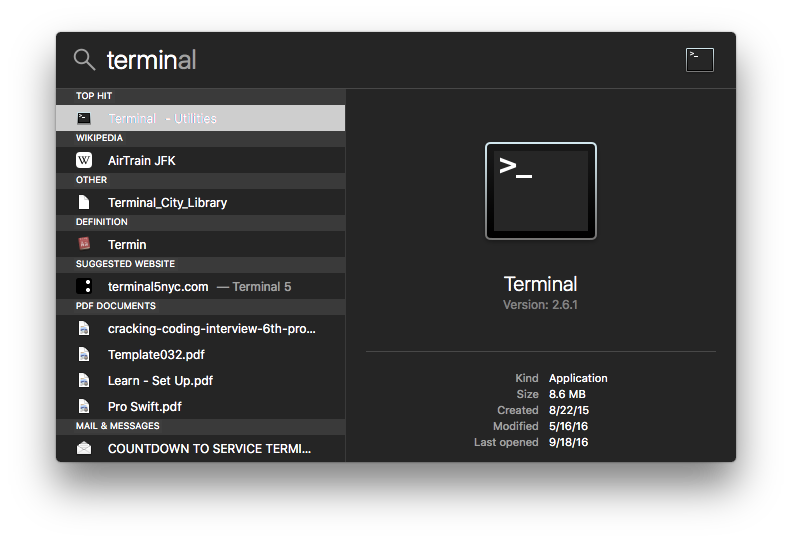Open COUNTDOWN TO SERVICE TERMI... mail result

(x=201, y=448)
